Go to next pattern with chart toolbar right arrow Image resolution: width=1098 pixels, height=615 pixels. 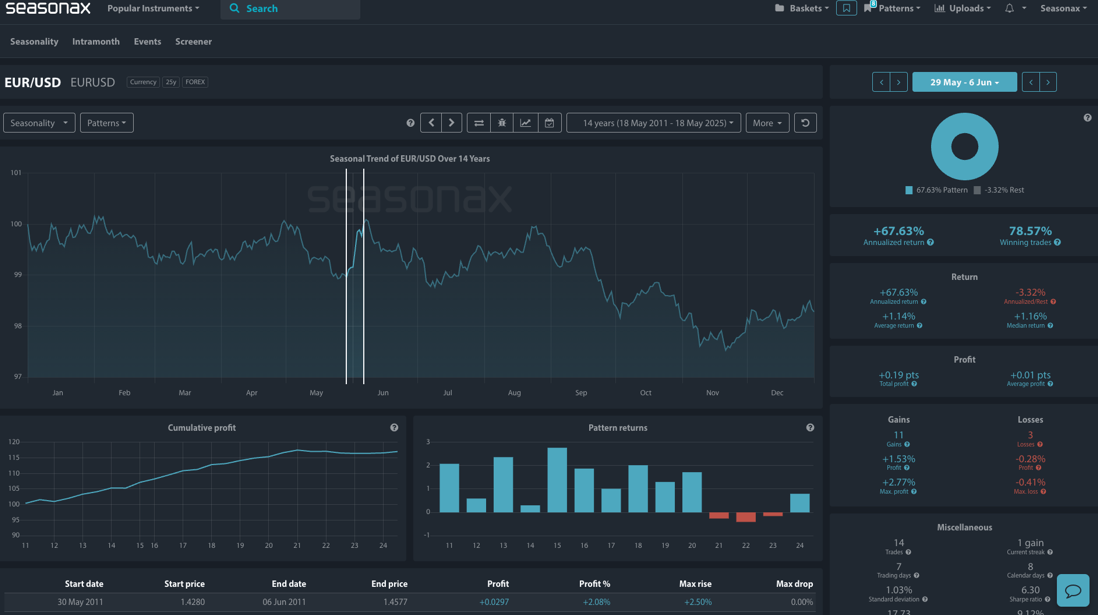pyautogui.click(x=452, y=123)
